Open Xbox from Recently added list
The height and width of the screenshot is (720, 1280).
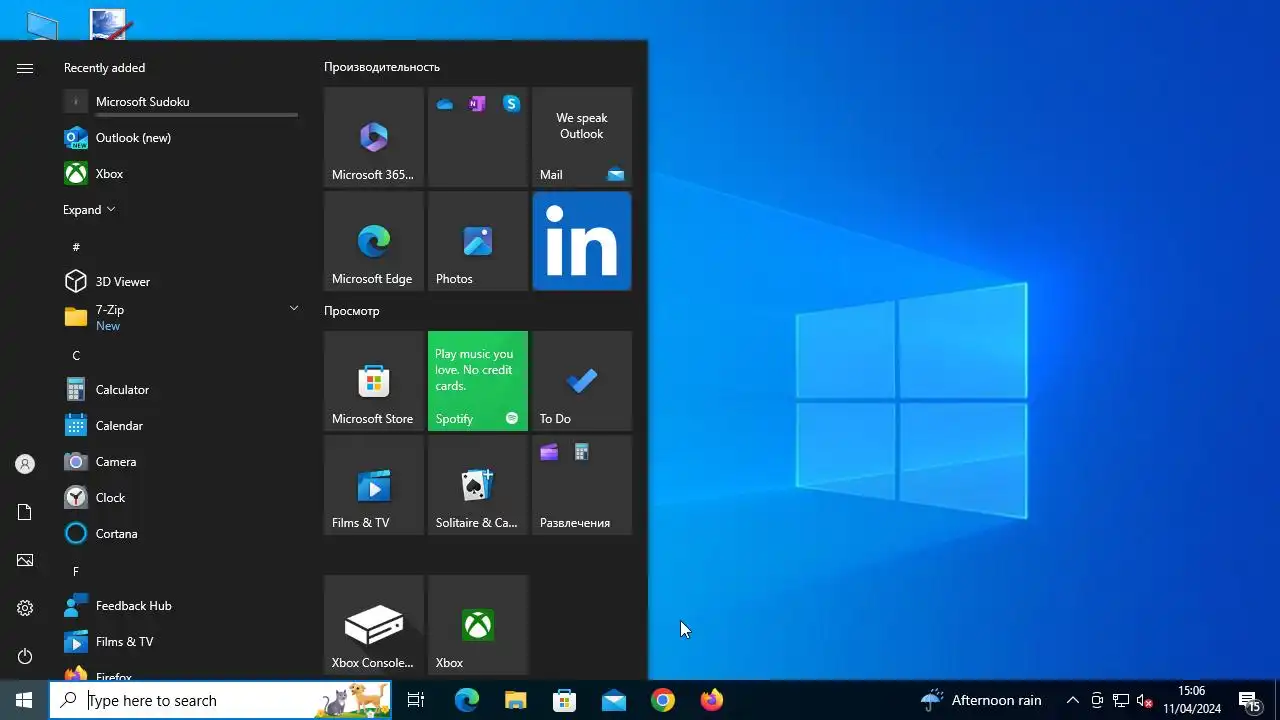(x=182, y=174)
